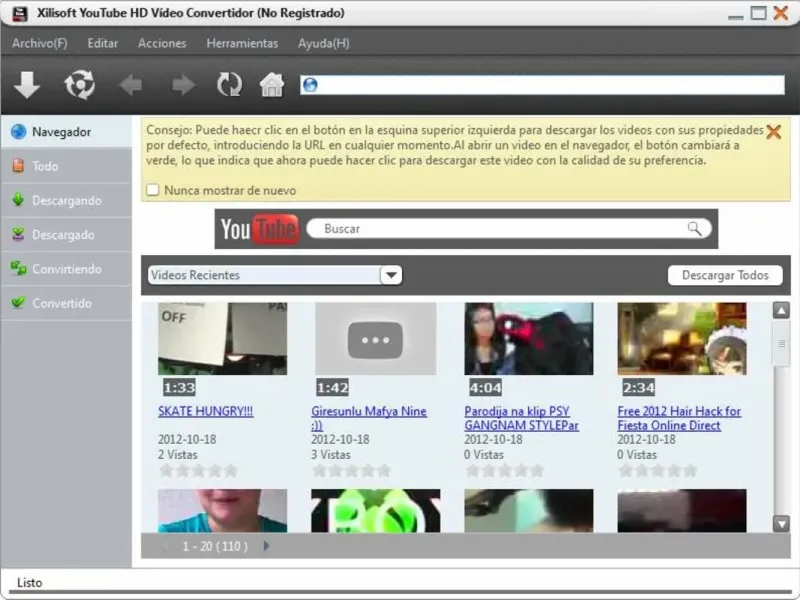Click the download arrow toolbar icon
The width and height of the screenshot is (800, 600).
(x=27, y=85)
